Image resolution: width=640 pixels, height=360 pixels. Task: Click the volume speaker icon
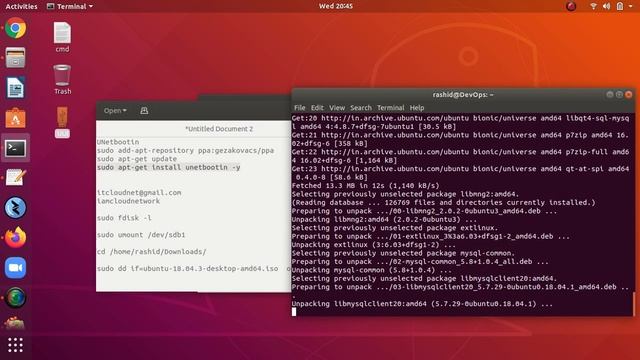click(x=607, y=6)
